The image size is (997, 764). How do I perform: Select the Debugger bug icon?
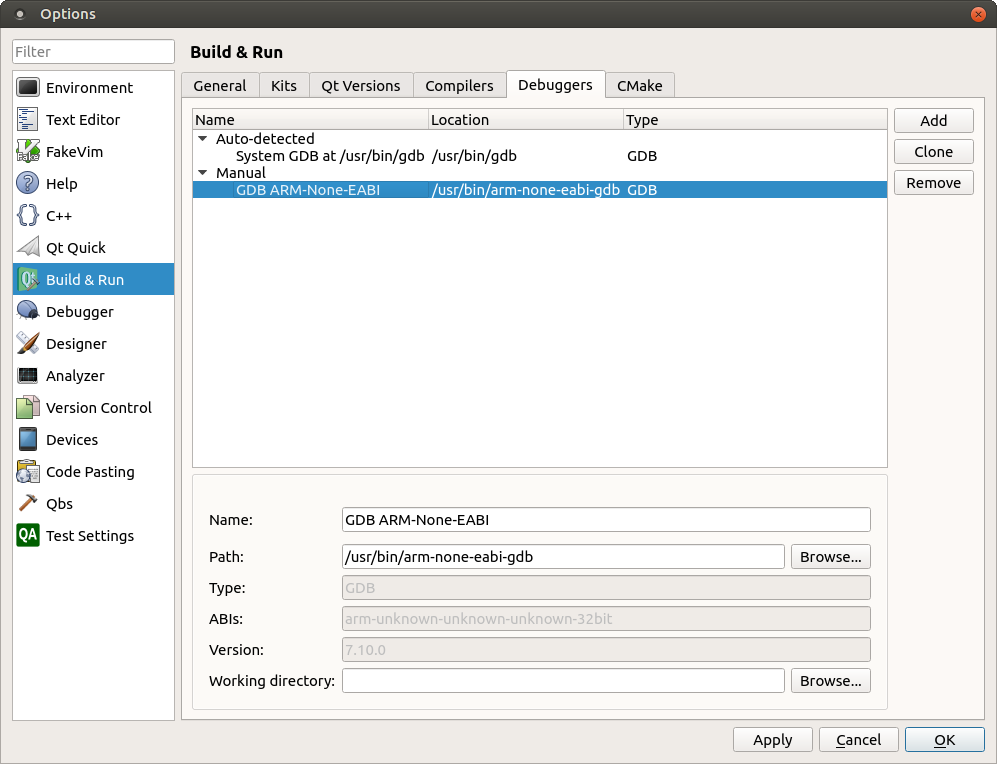[x=28, y=312]
